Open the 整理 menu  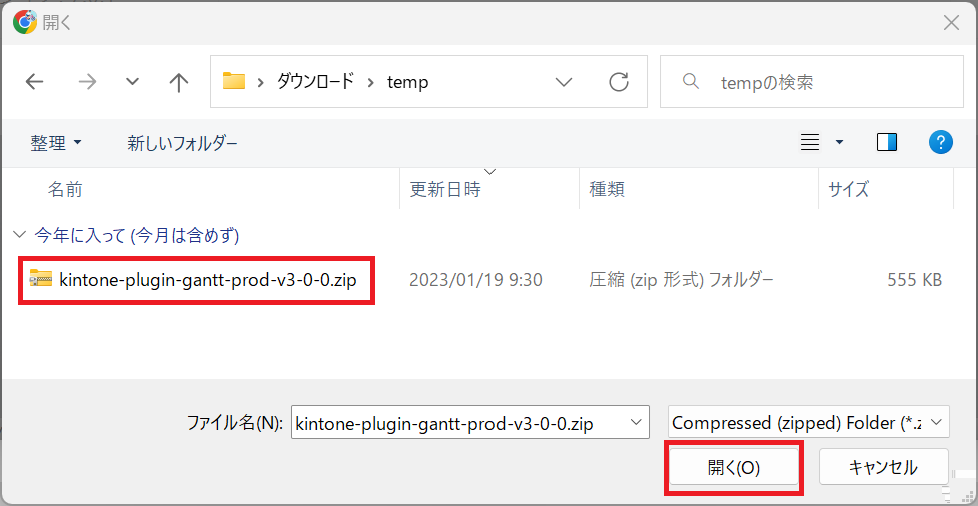click(x=56, y=143)
